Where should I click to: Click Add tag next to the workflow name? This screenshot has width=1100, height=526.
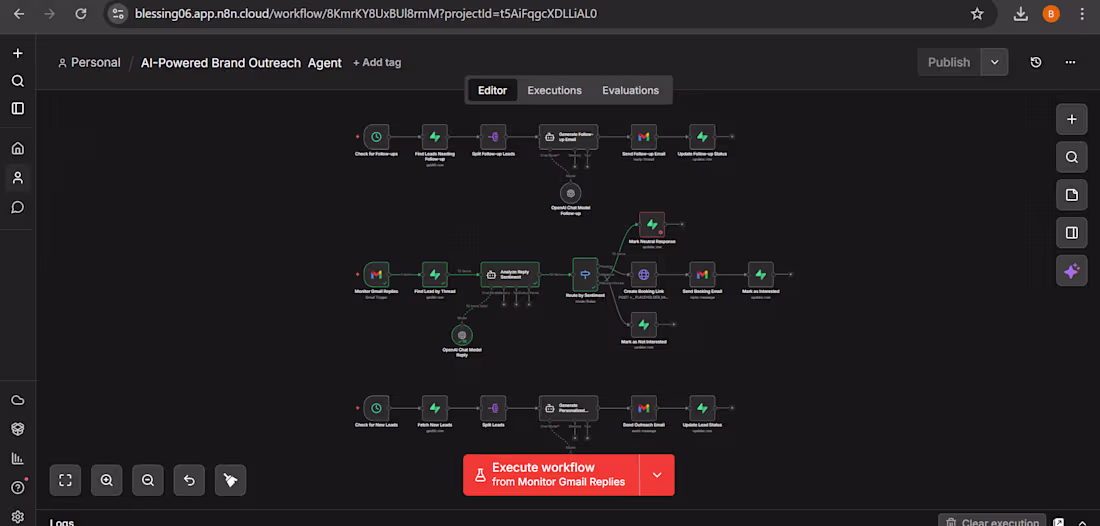[x=377, y=62]
